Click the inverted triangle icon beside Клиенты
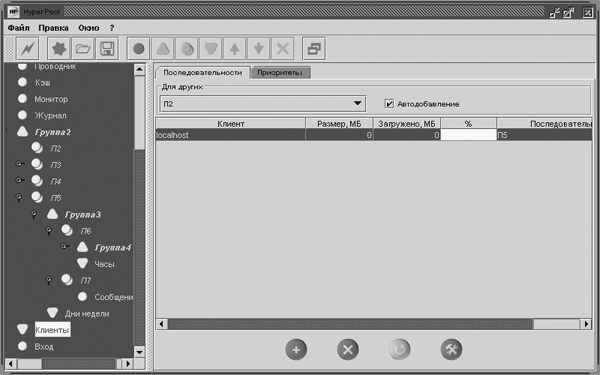Viewport: 600px width, 375px height. pos(23,329)
